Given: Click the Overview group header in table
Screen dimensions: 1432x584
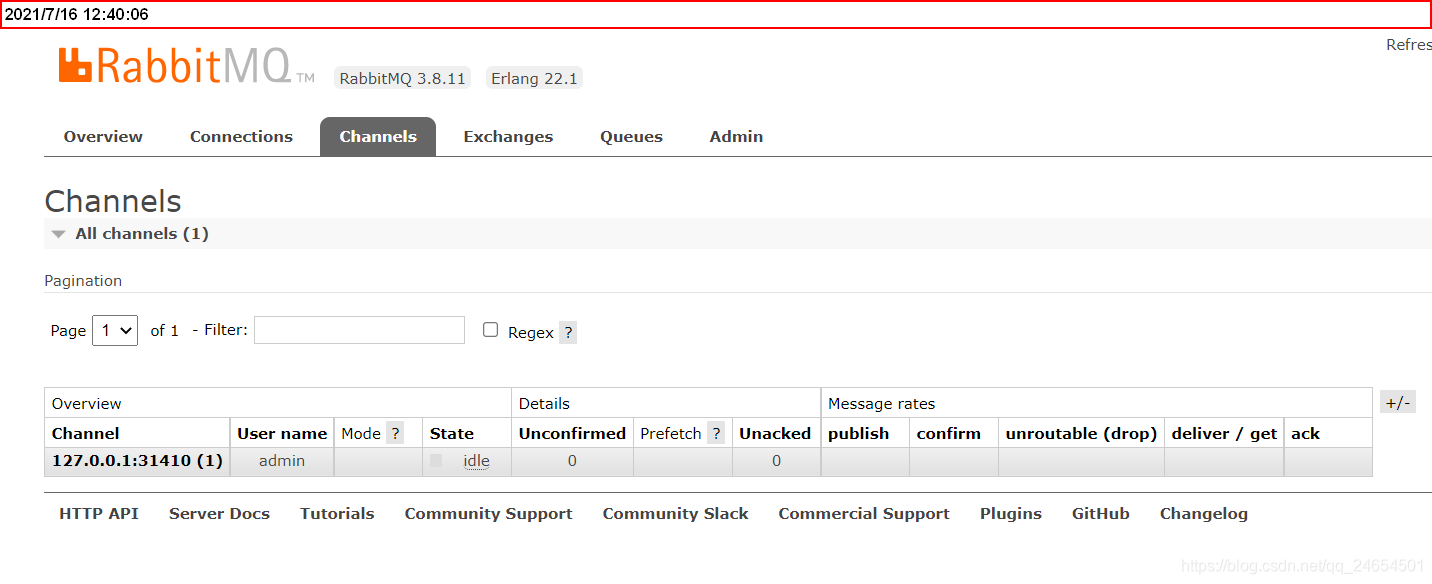Looking at the screenshot, I should [x=87, y=404].
